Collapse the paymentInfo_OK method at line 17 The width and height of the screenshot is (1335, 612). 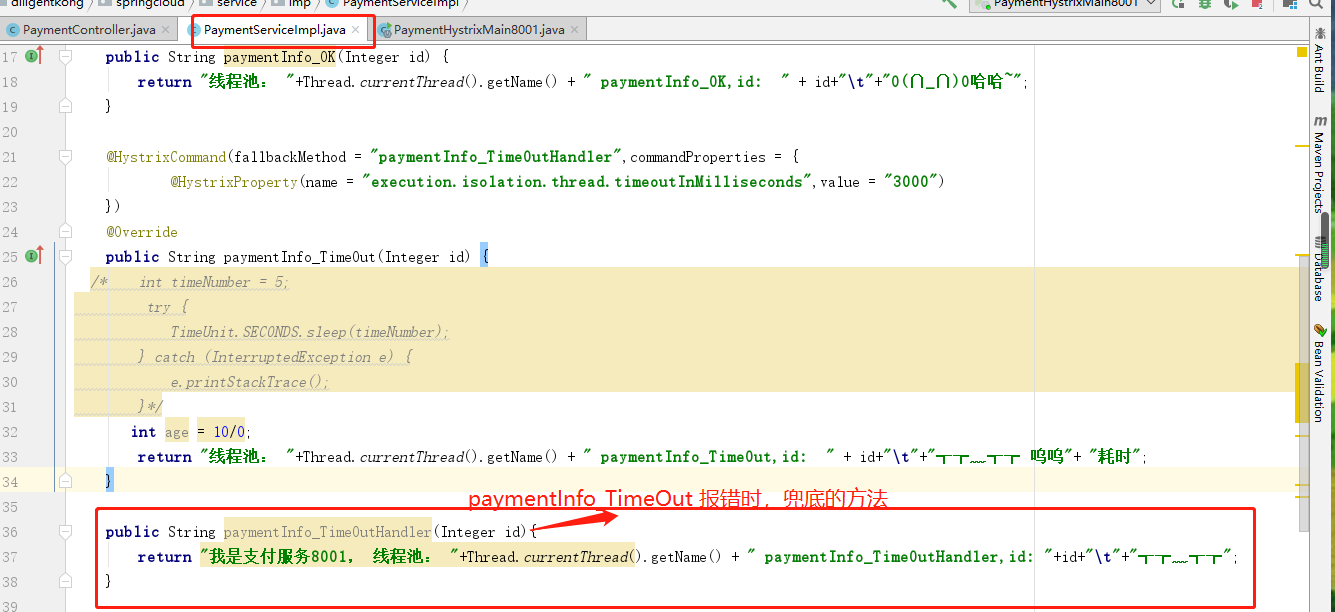[x=65, y=57]
